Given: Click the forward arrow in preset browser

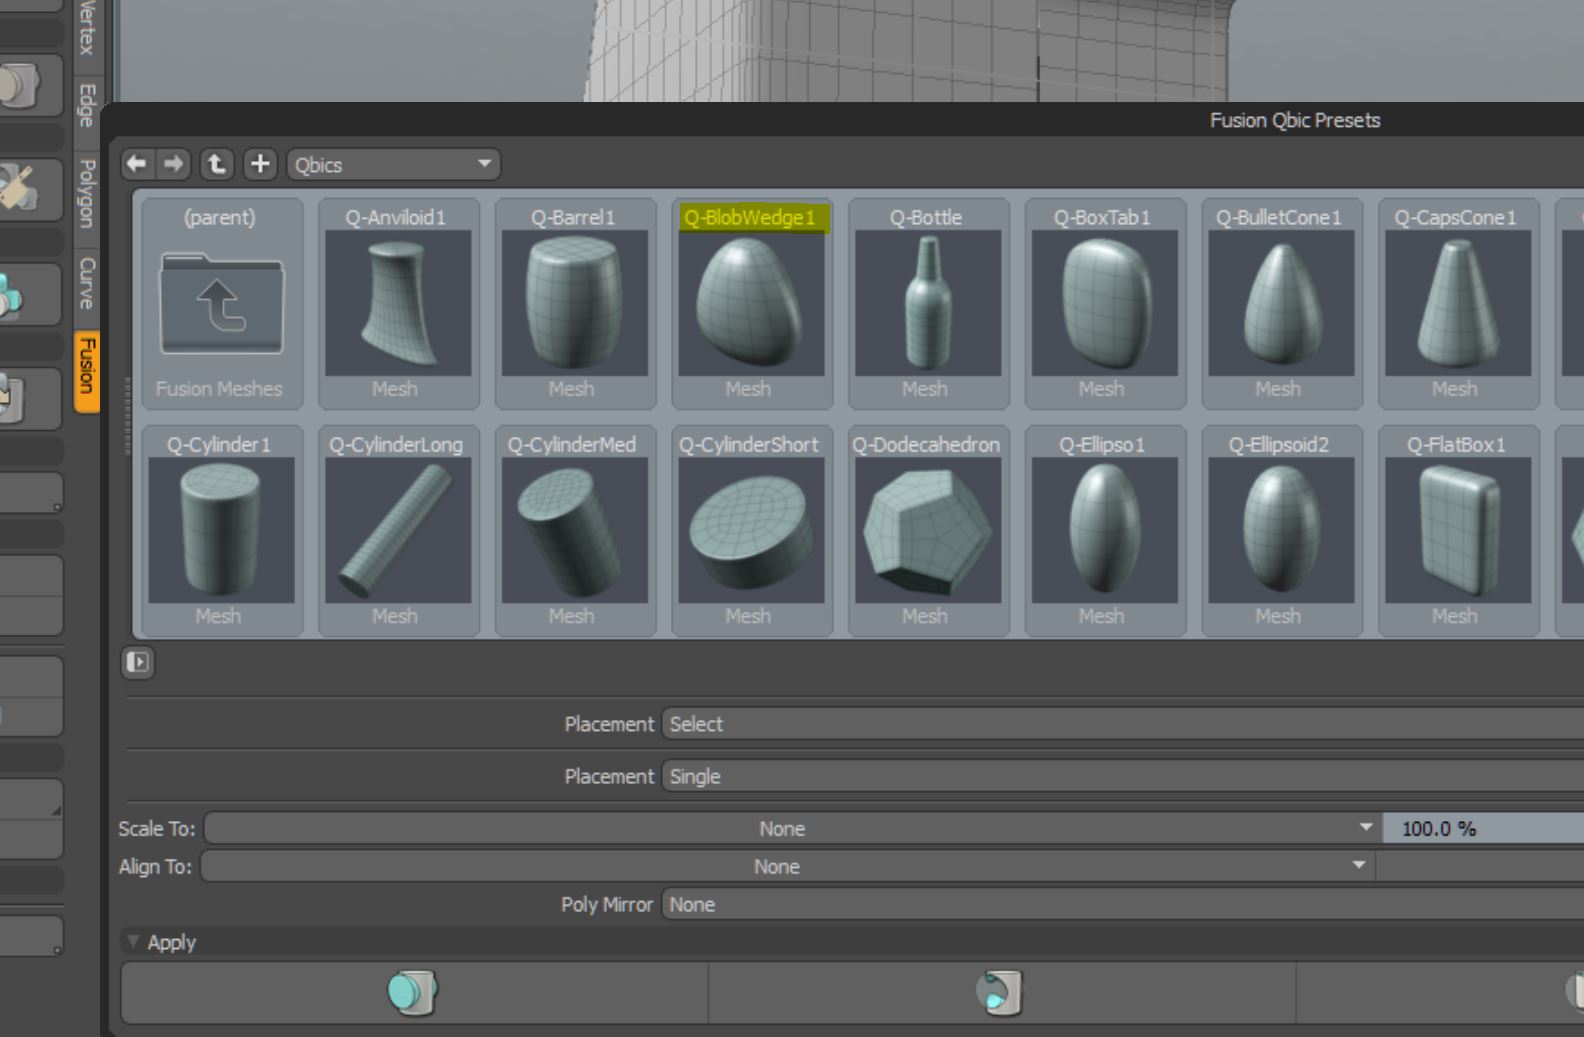Looking at the screenshot, I should pos(174,164).
